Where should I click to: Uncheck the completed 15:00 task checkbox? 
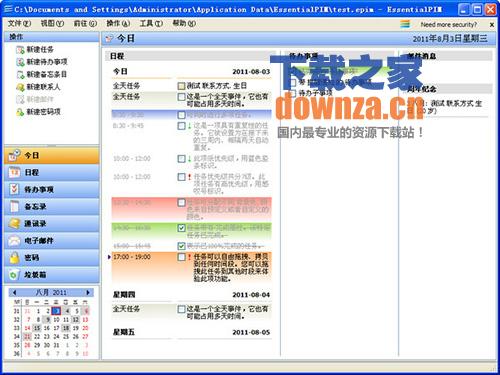181,246
